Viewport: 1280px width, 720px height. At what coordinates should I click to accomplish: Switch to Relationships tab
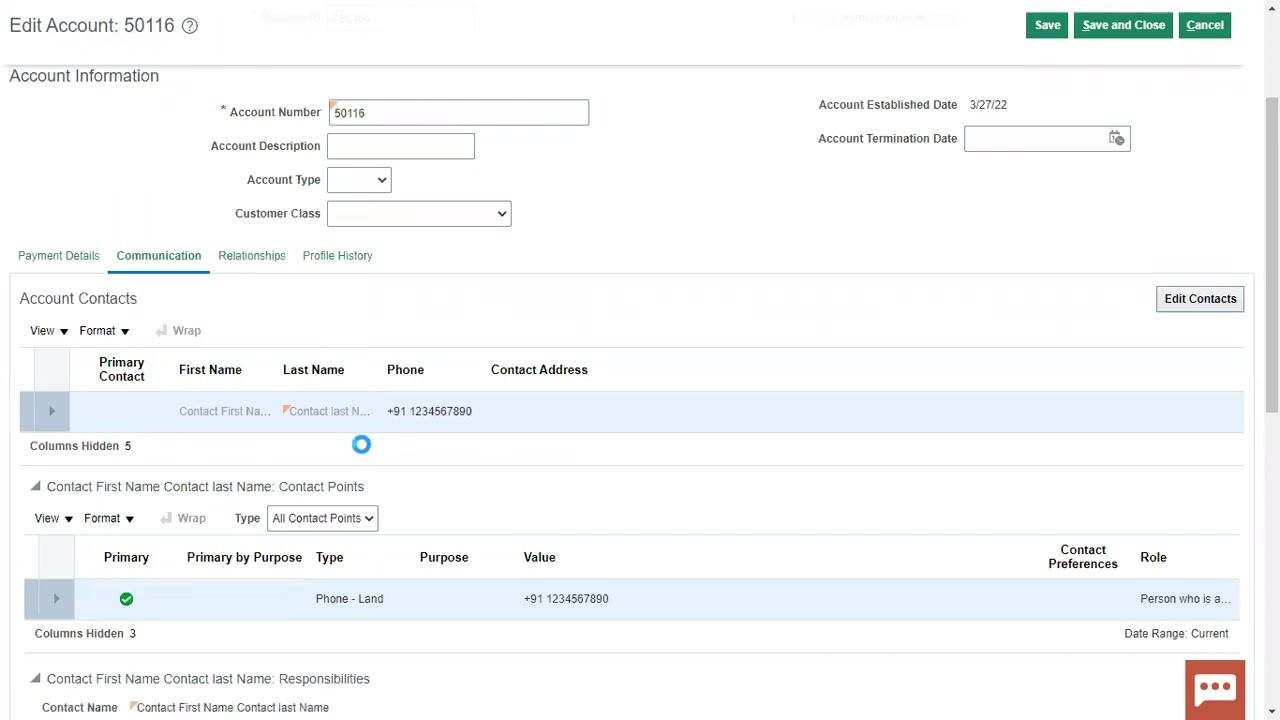pyautogui.click(x=252, y=256)
